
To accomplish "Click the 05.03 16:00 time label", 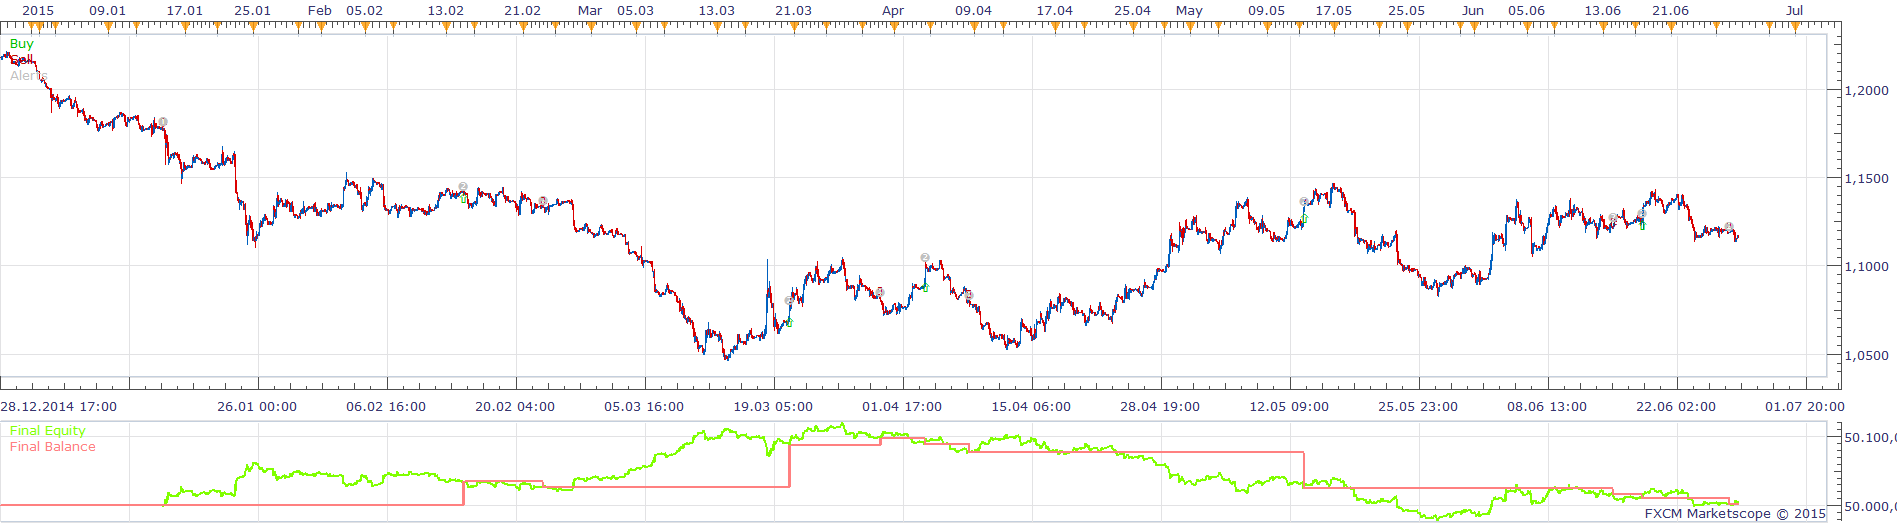I will (x=644, y=407).
